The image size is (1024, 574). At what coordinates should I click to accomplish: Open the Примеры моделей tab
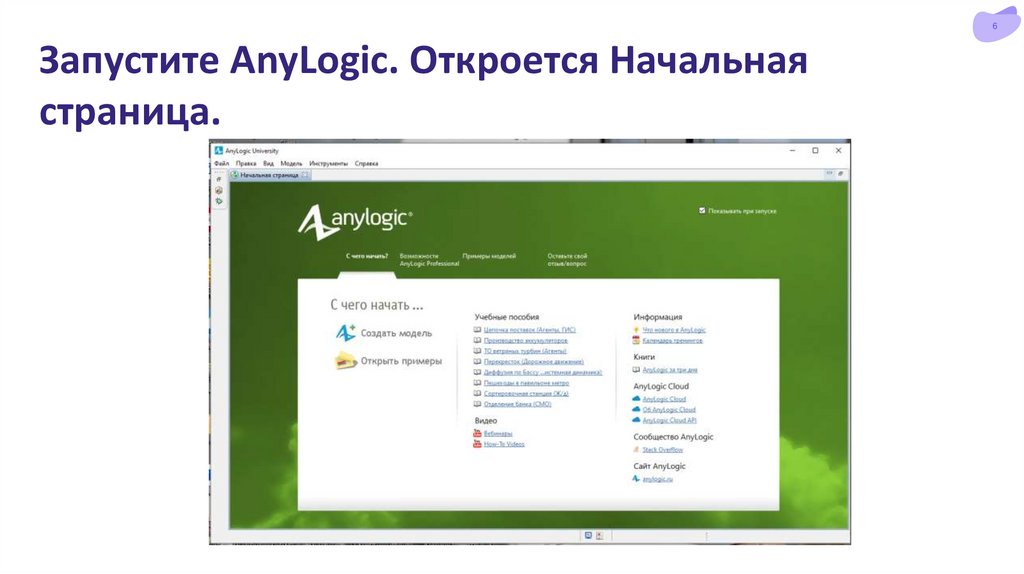(x=489, y=256)
